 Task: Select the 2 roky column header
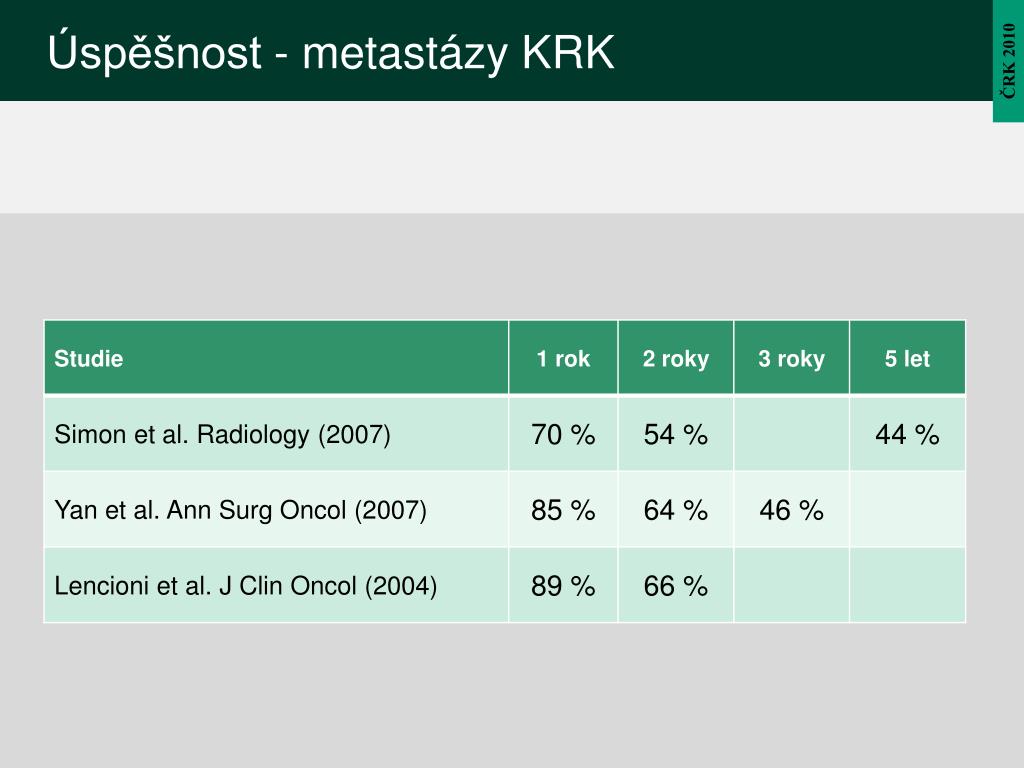tap(676, 358)
